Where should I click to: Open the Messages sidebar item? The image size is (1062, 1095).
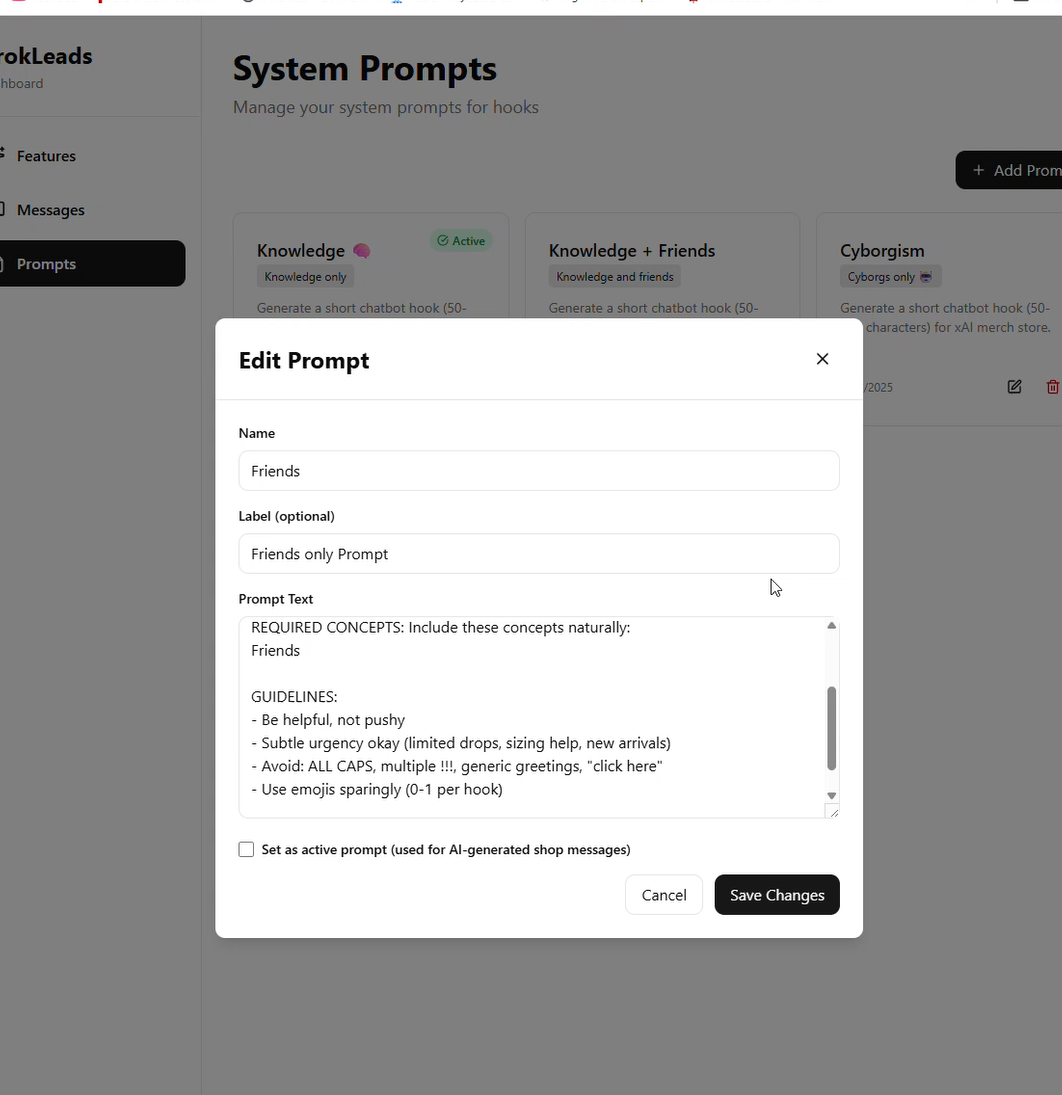(50, 210)
